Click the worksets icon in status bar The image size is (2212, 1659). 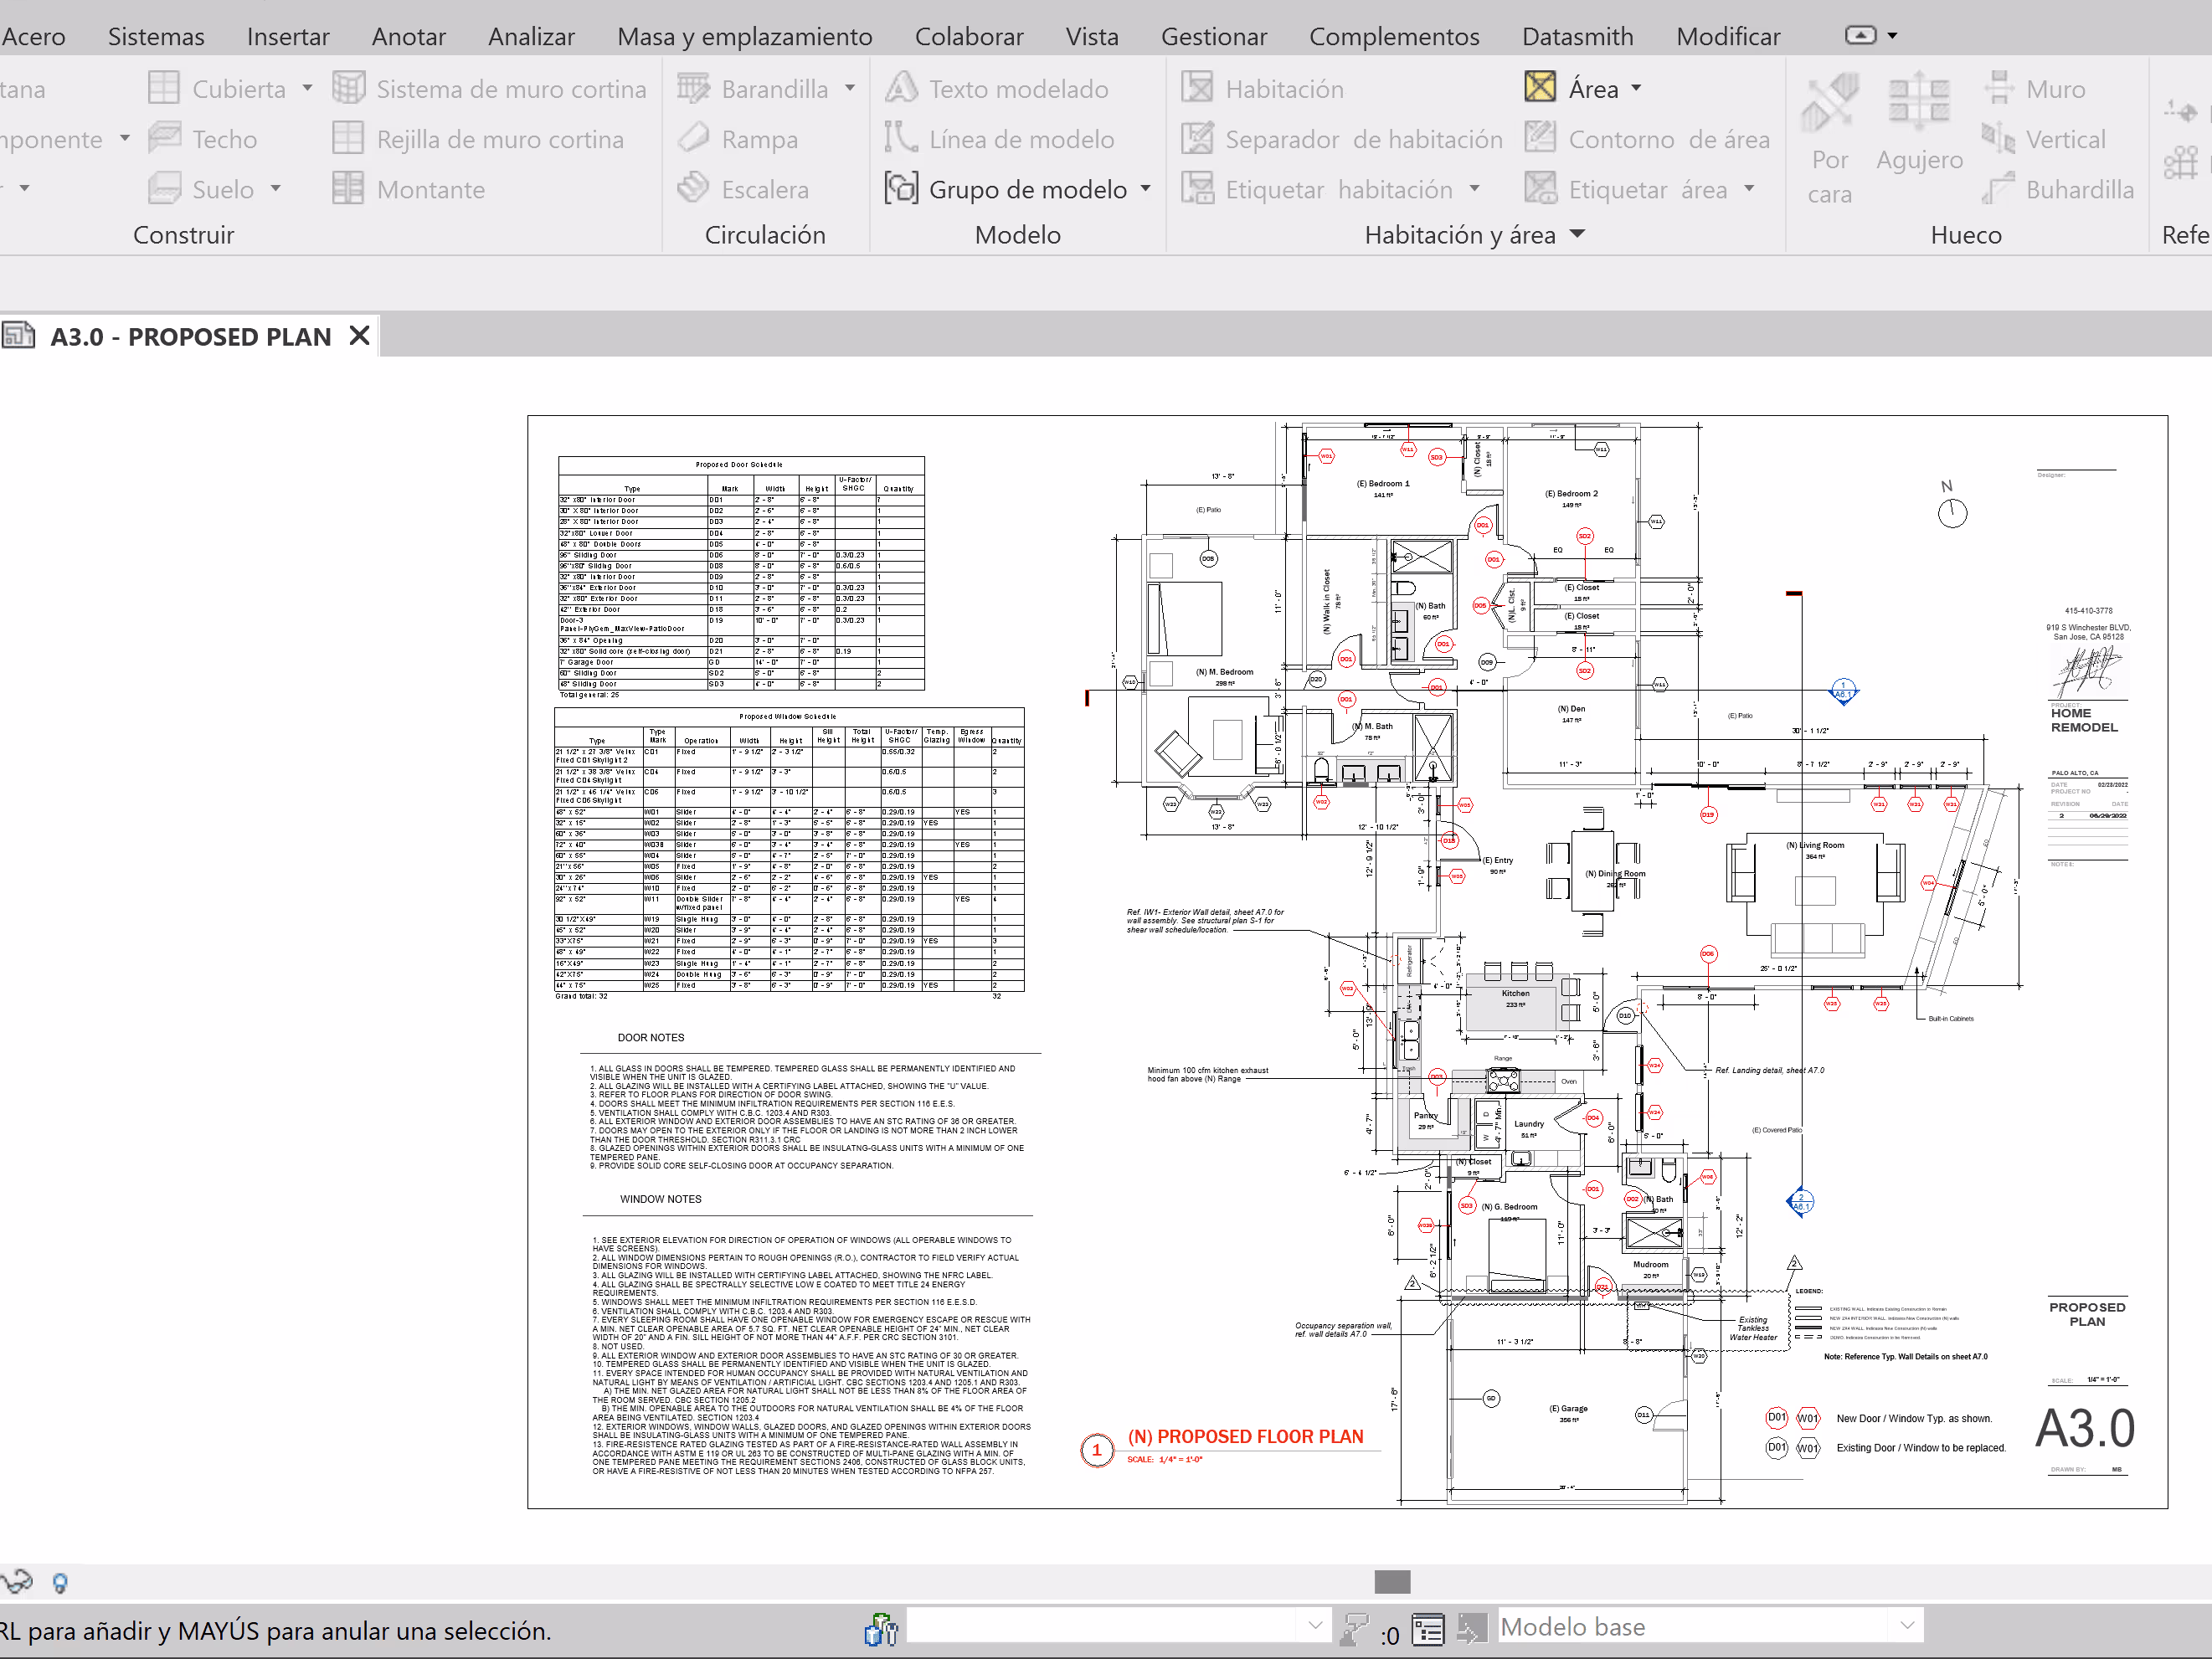(881, 1629)
